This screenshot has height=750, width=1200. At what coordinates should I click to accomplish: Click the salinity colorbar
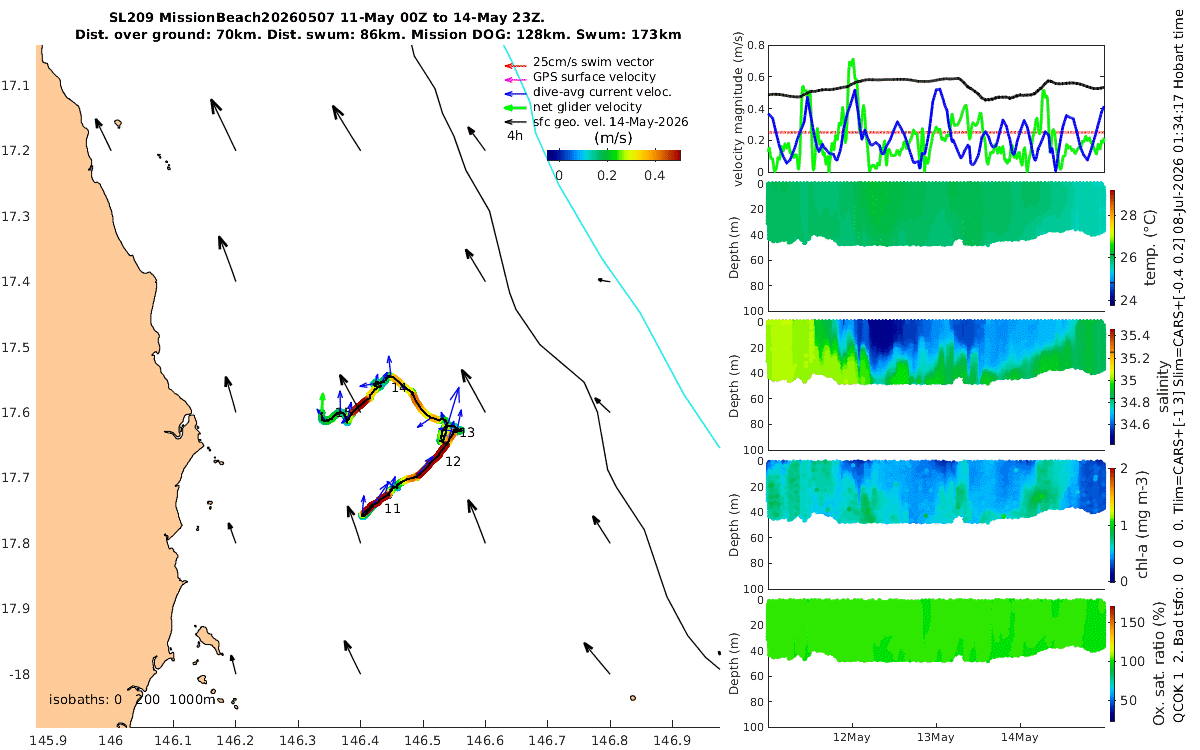point(1114,385)
